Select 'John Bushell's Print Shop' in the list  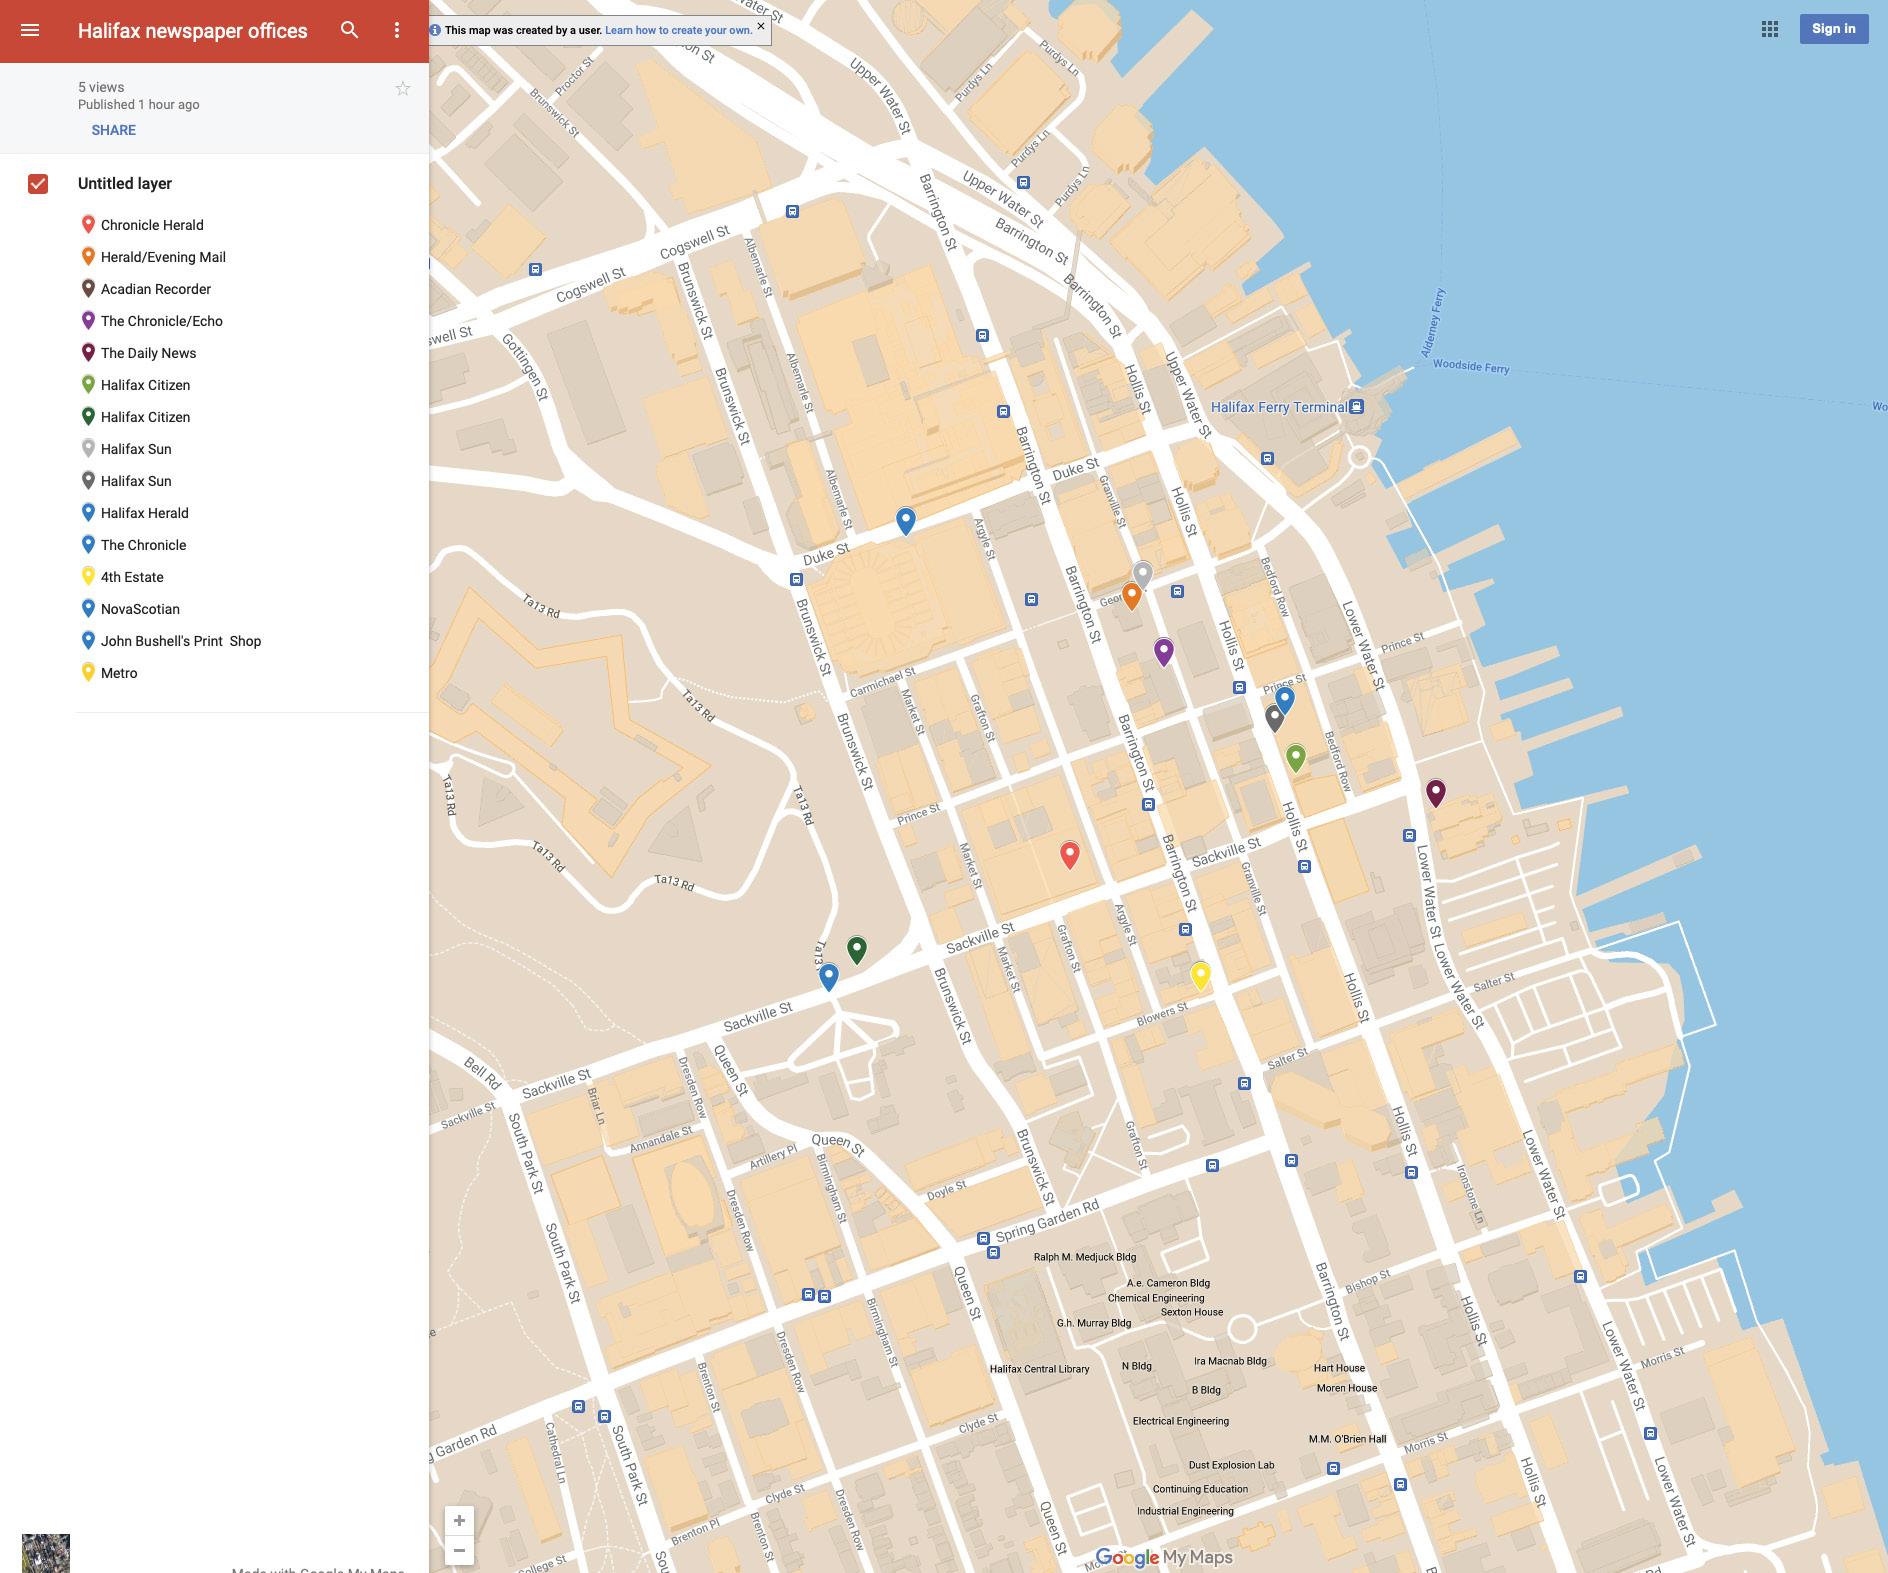[181, 641]
